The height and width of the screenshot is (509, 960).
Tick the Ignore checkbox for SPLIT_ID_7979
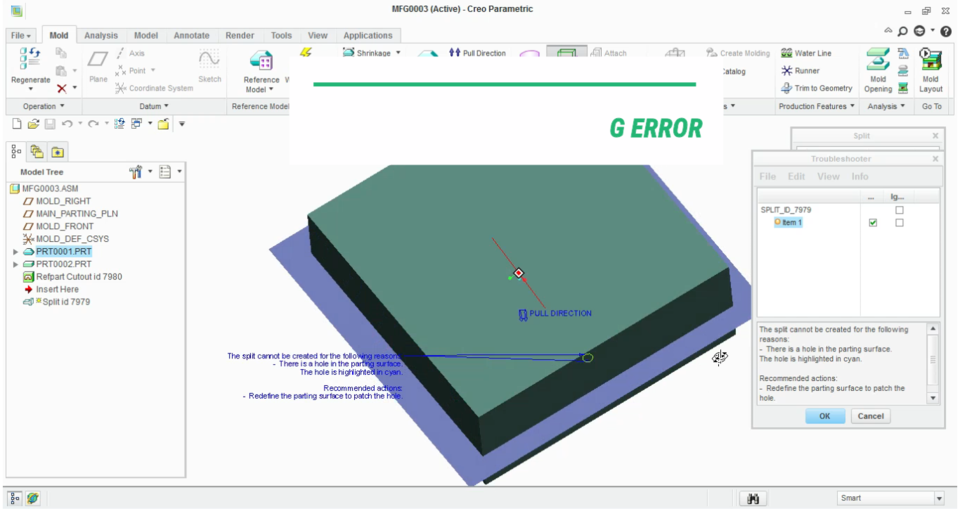[x=899, y=210]
